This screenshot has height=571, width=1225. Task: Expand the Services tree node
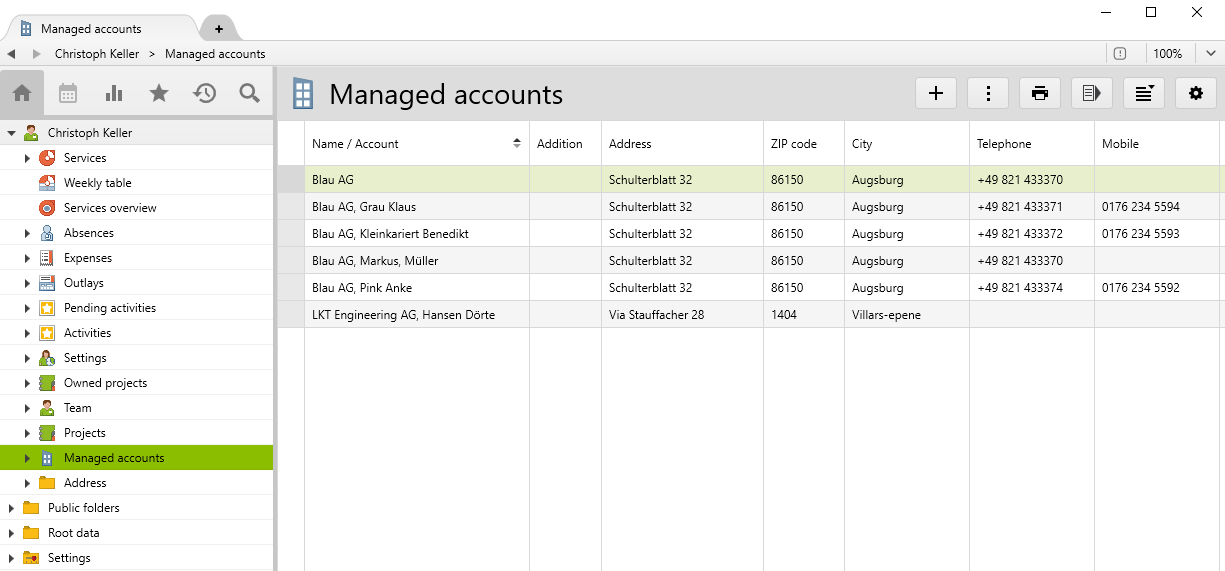[28, 158]
